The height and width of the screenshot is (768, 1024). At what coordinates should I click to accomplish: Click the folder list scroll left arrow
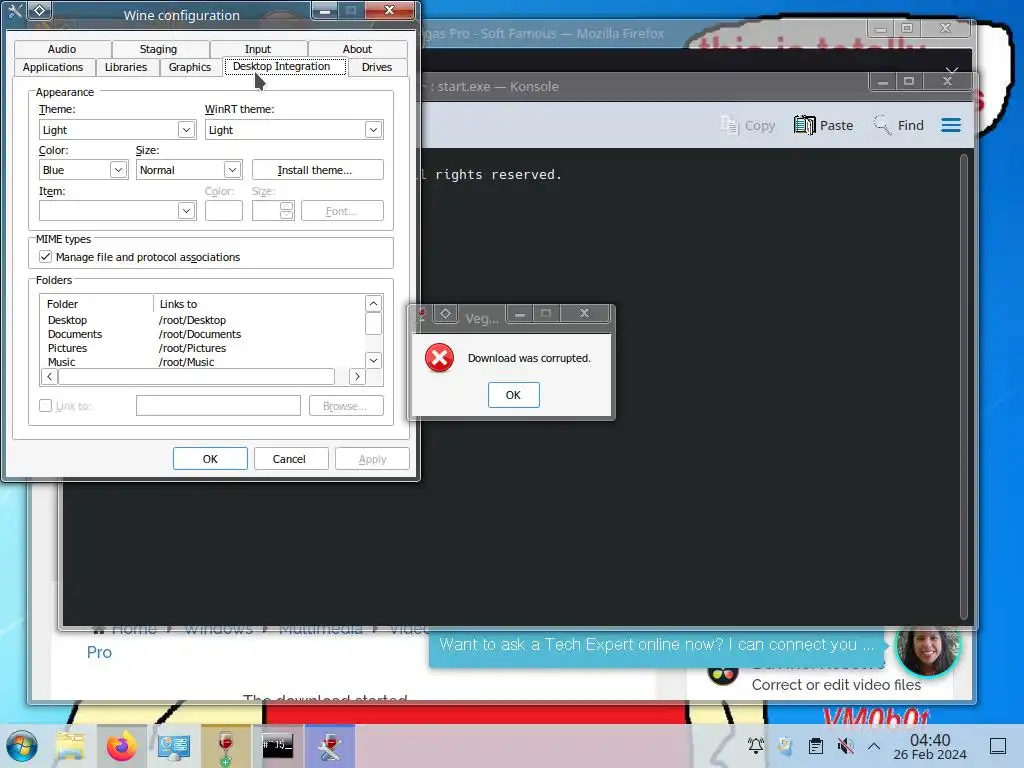pyautogui.click(x=50, y=376)
